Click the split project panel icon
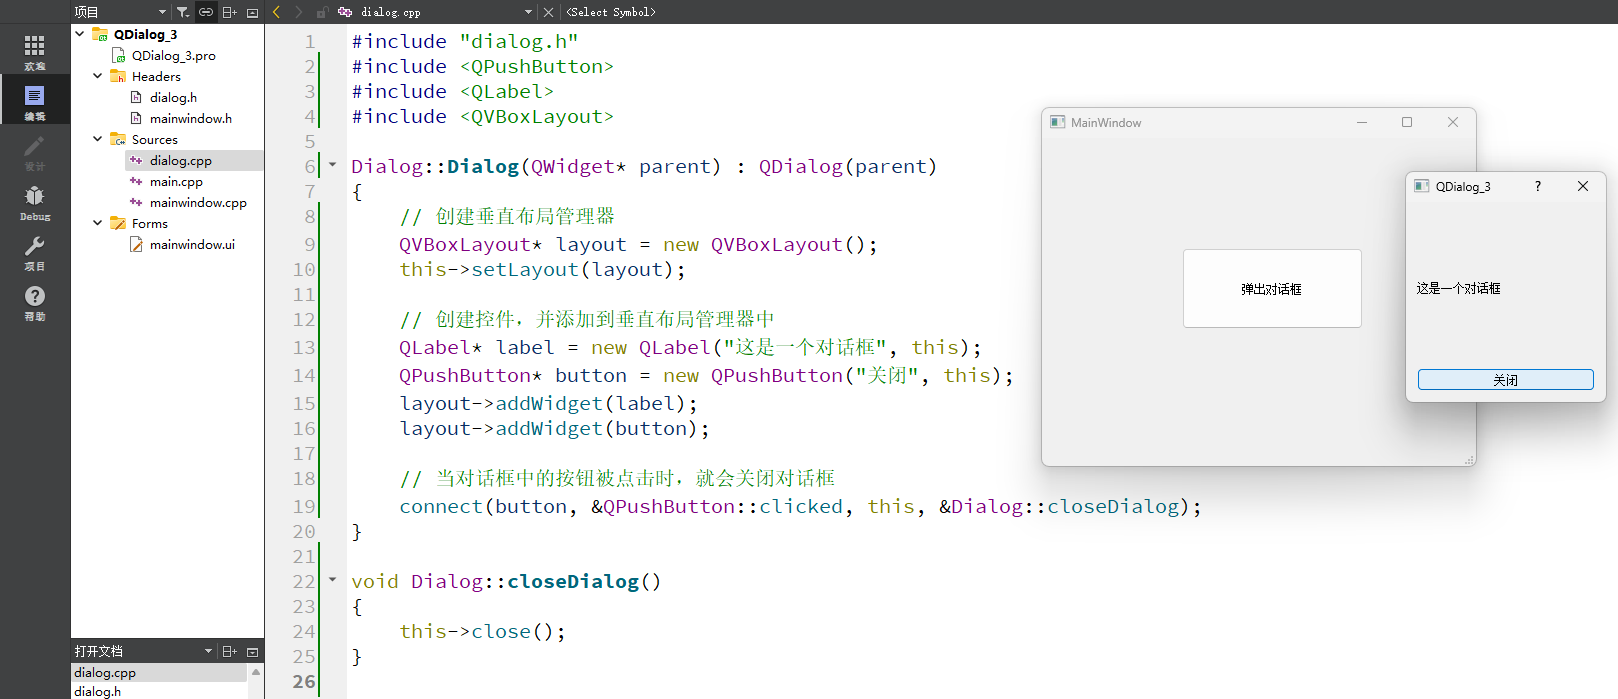The width and height of the screenshot is (1618, 699). tap(229, 12)
